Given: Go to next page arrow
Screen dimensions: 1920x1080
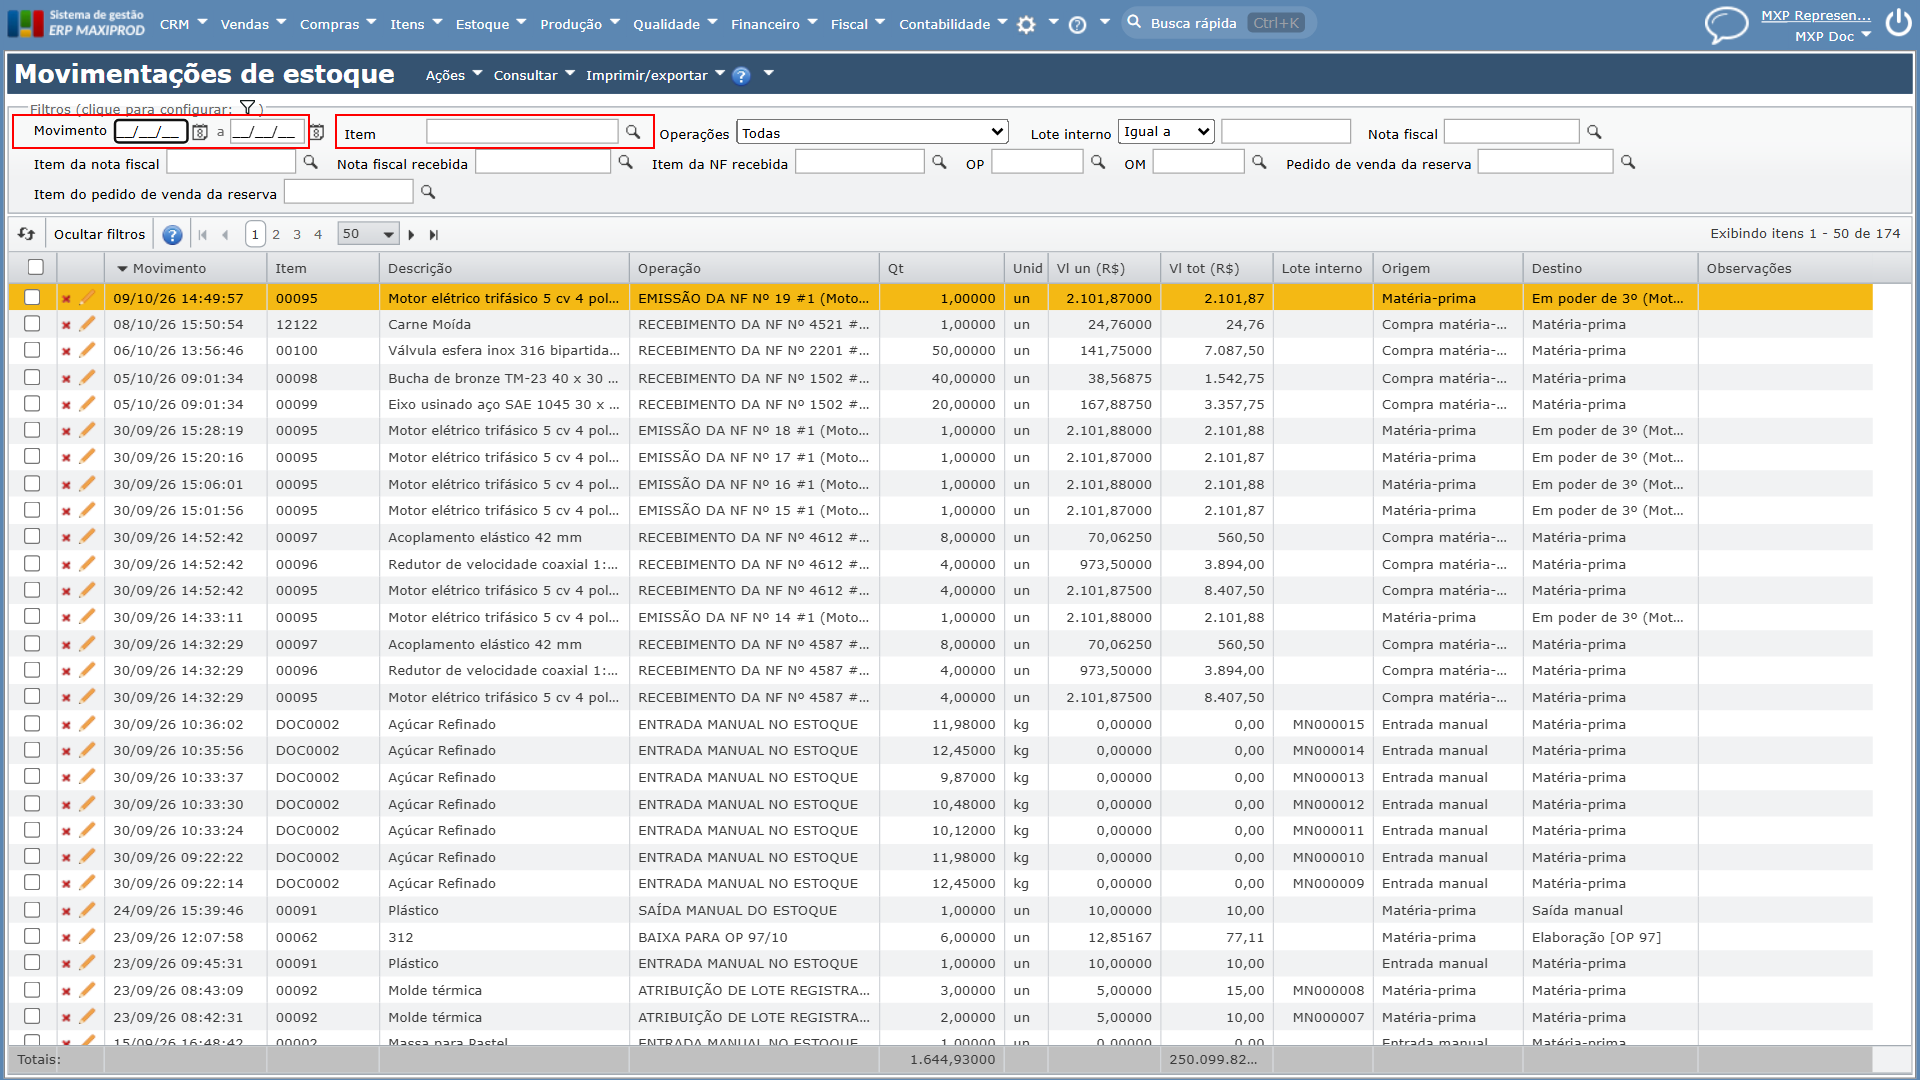Looking at the screenshot, I should pyautogui.click(x=411, y=235).
